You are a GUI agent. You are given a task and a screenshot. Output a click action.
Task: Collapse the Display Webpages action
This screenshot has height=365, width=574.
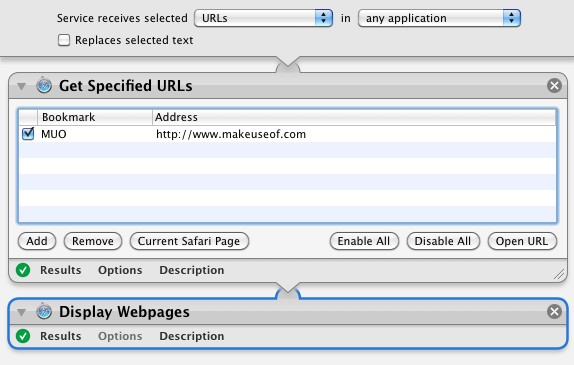22,312
